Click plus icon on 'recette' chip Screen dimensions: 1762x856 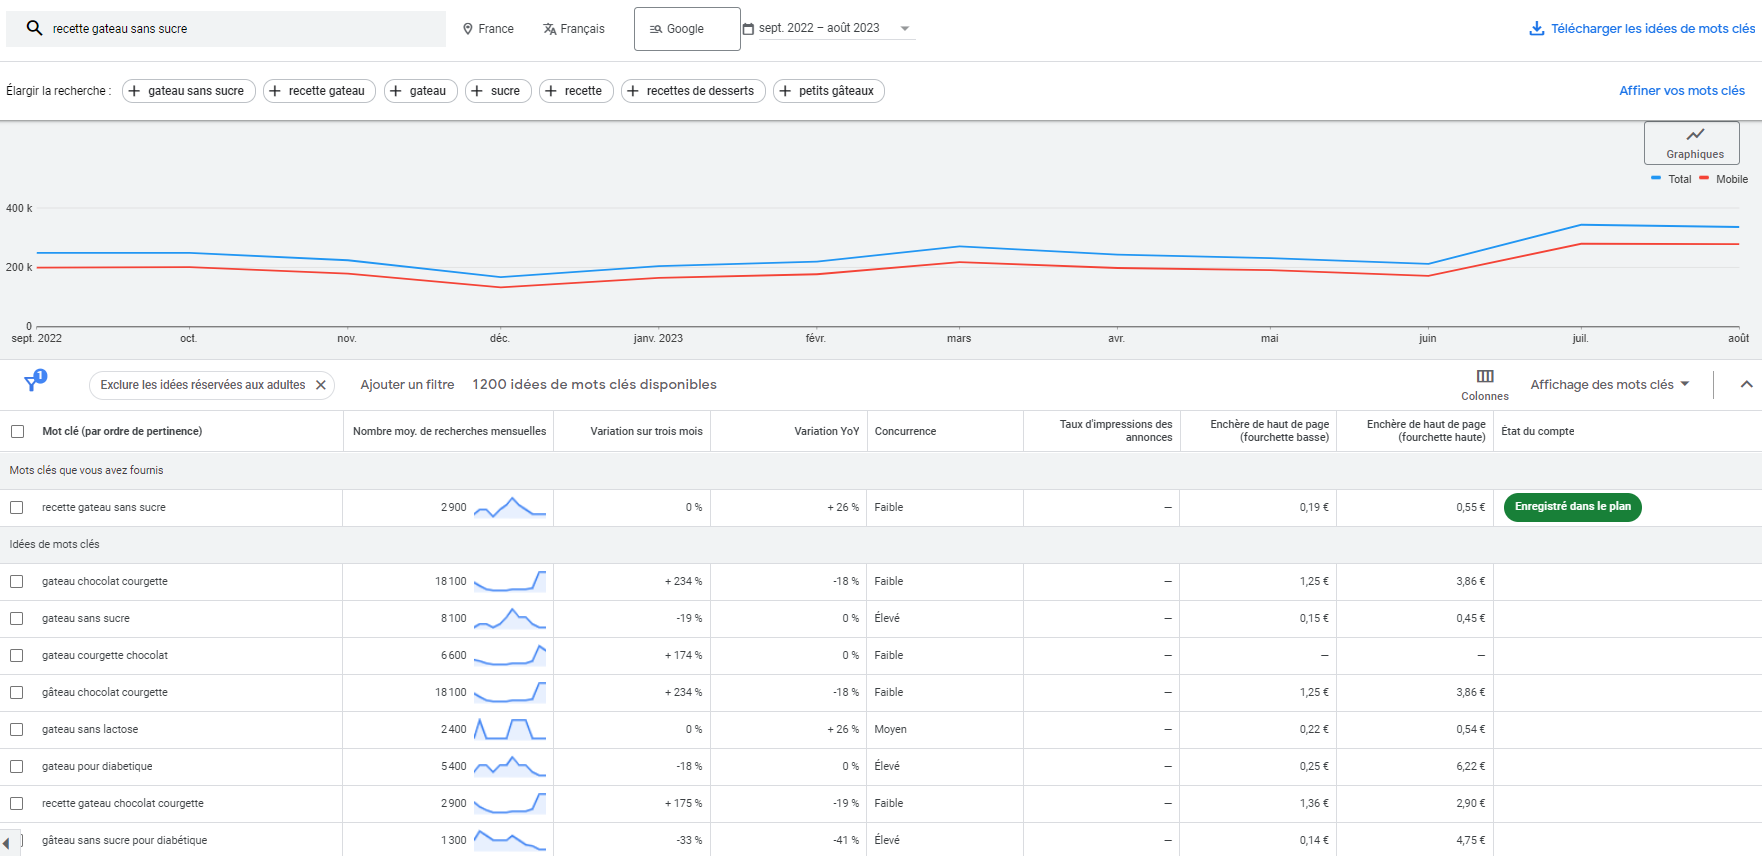click(x=551, y=91)
